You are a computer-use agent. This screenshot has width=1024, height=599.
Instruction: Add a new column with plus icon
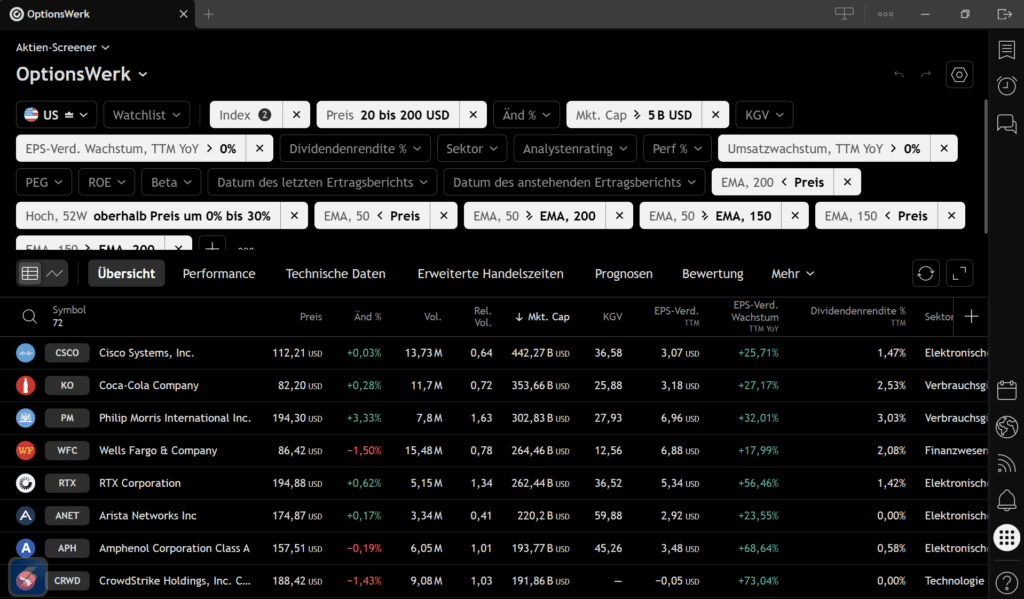(971, 317)
